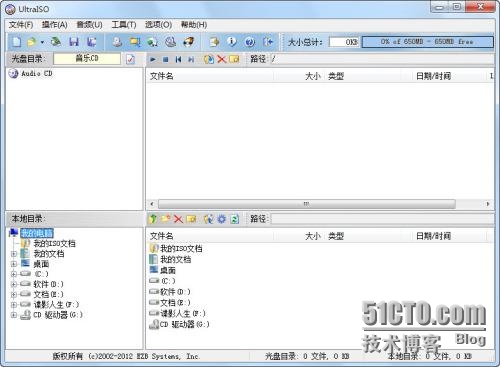
Task: Select 我的电脑 in the local tree
Action: click(37, 233)
